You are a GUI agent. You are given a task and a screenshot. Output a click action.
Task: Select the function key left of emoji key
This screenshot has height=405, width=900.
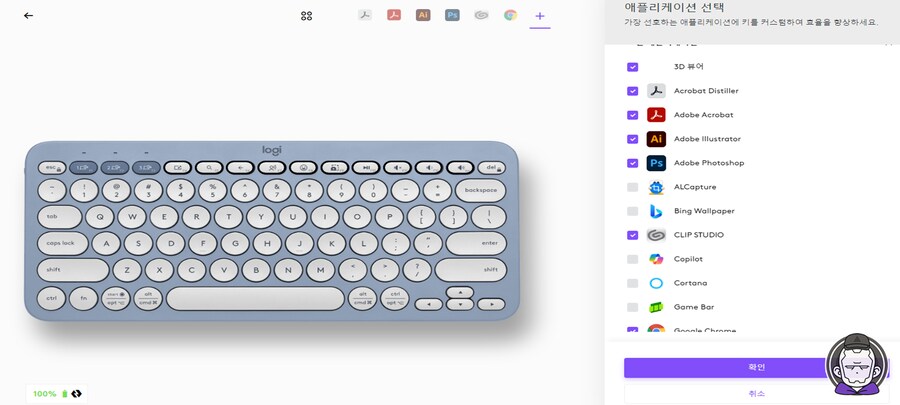click(272, 168)
